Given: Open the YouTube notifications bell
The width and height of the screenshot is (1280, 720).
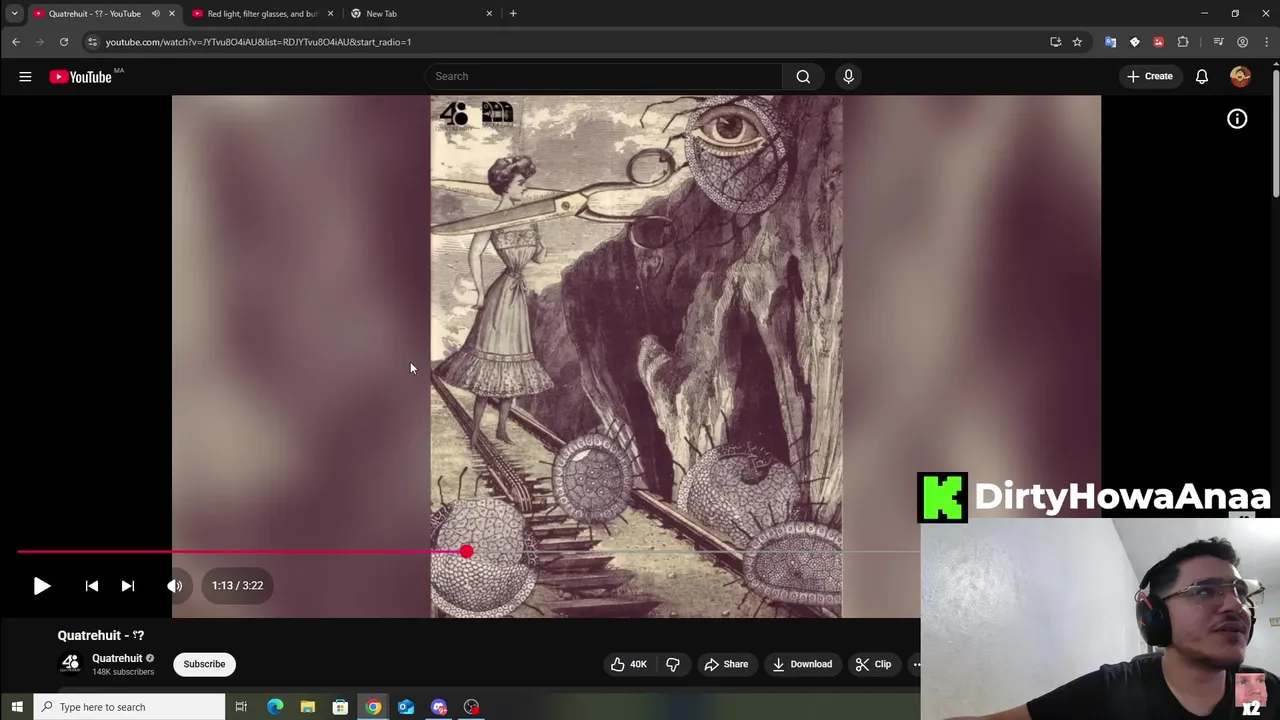Looking at the screenshot, I should click(1202, 76).
